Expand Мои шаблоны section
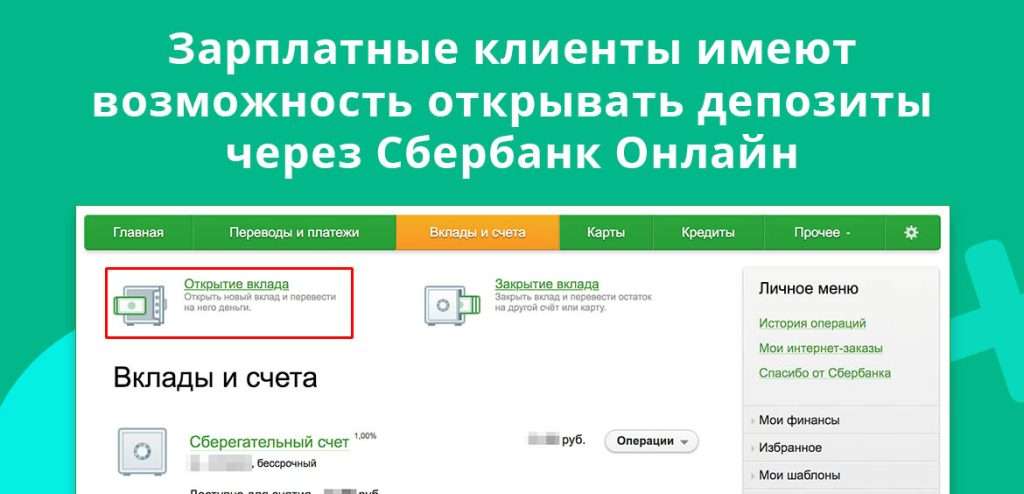This screenshot has height=494, width=1024. click(x=798, y=475)
